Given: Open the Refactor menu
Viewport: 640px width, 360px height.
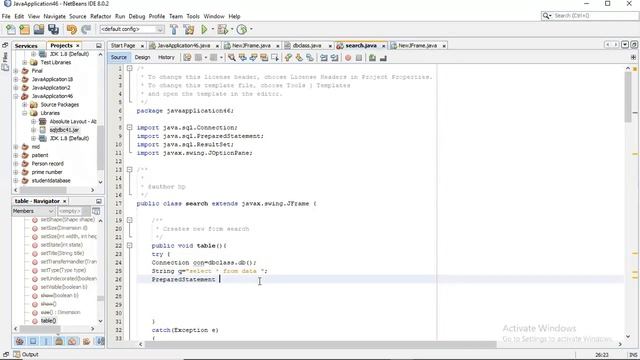Looking at the screenshot, I should click(100, 16).
